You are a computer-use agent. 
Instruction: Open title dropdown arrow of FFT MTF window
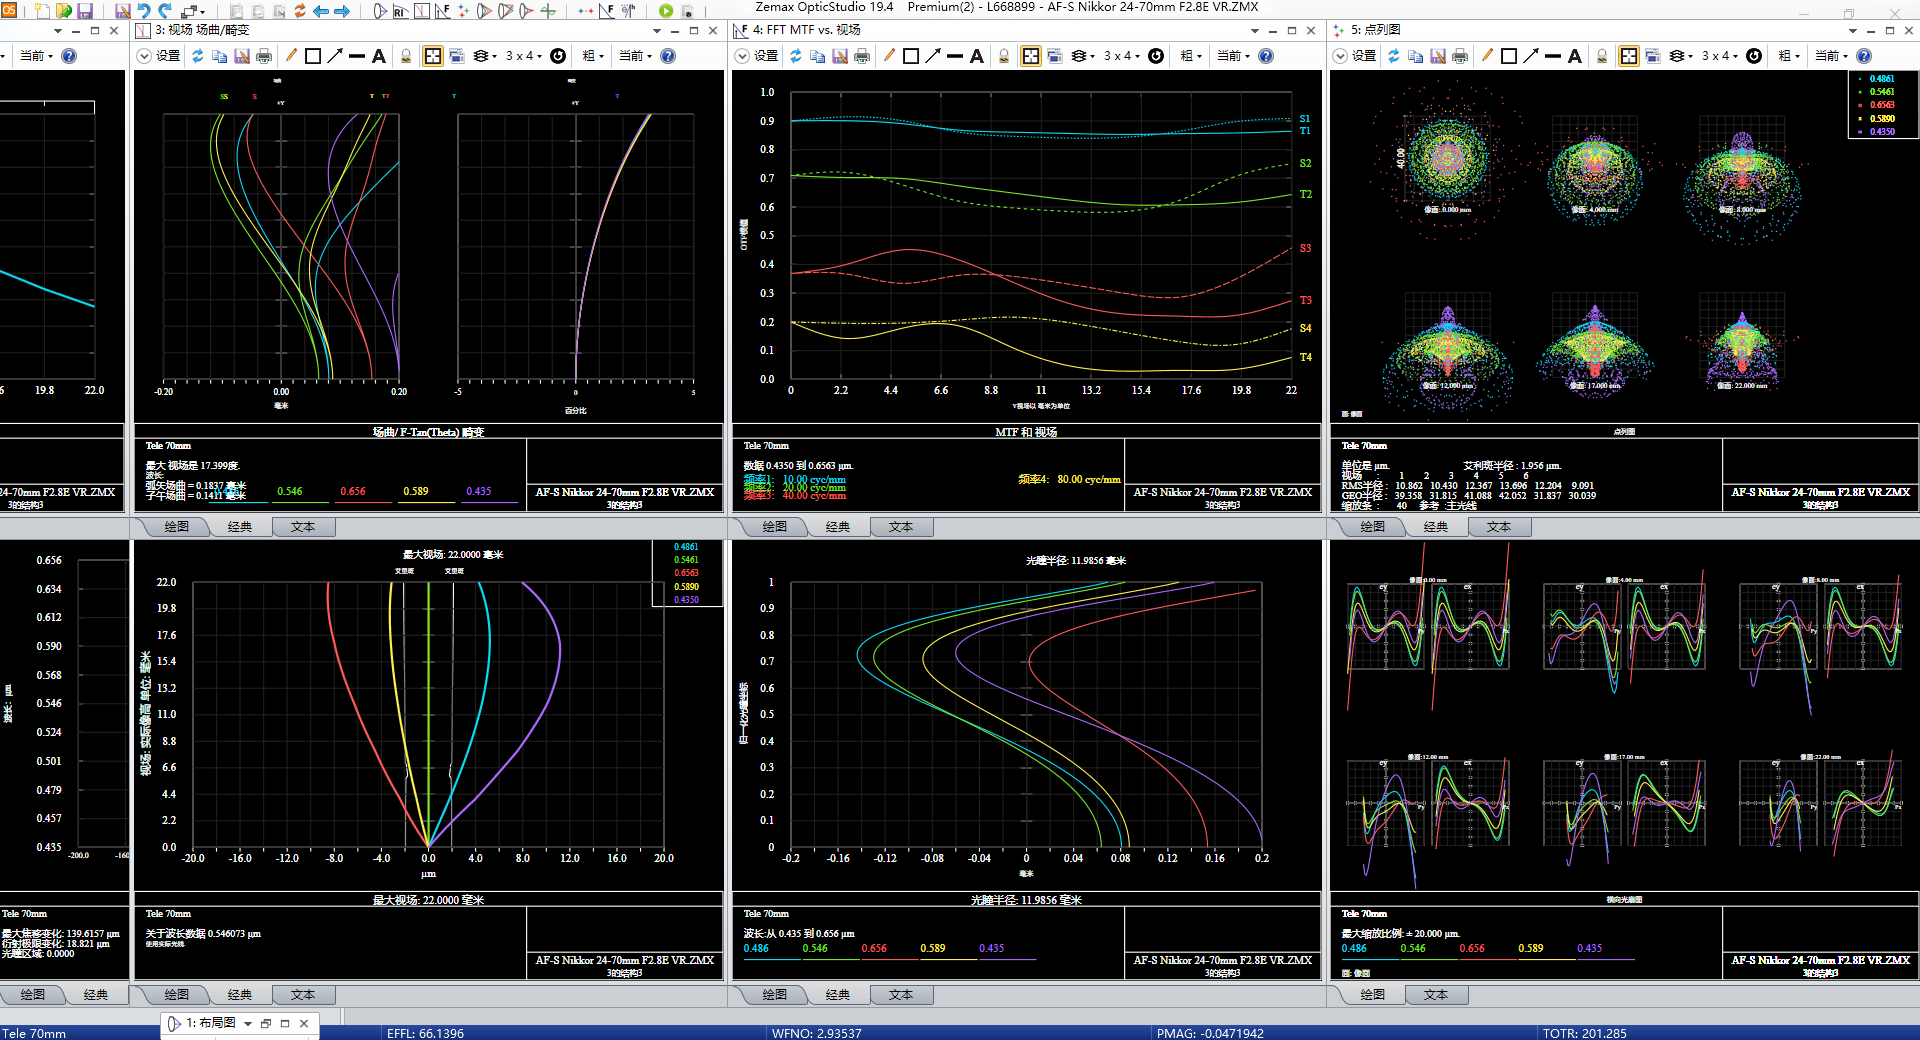pyautogui.click(x=1255, y=31)
